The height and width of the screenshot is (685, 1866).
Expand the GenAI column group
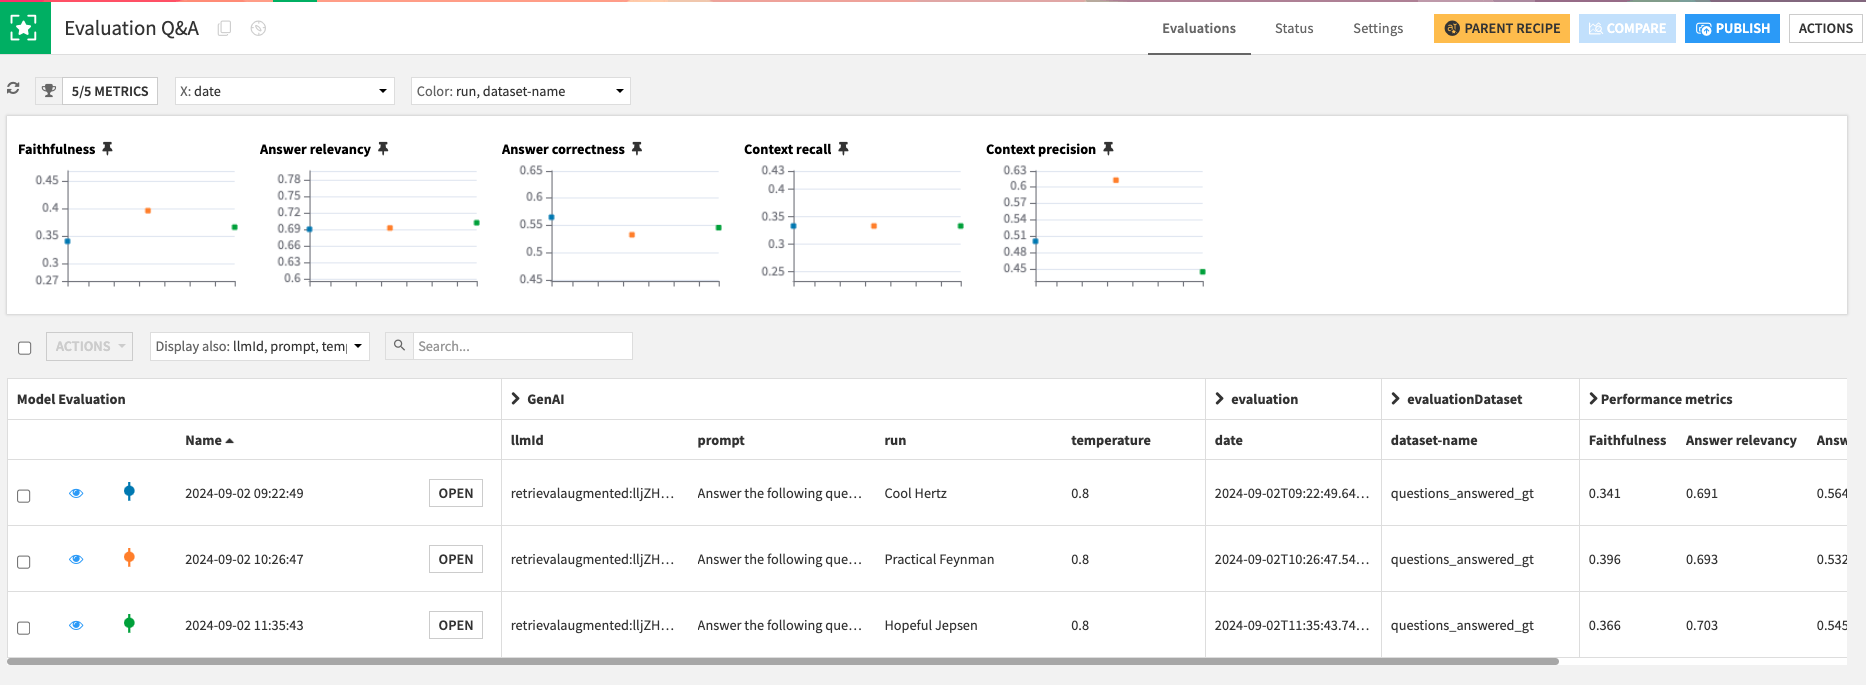[516, 399]
